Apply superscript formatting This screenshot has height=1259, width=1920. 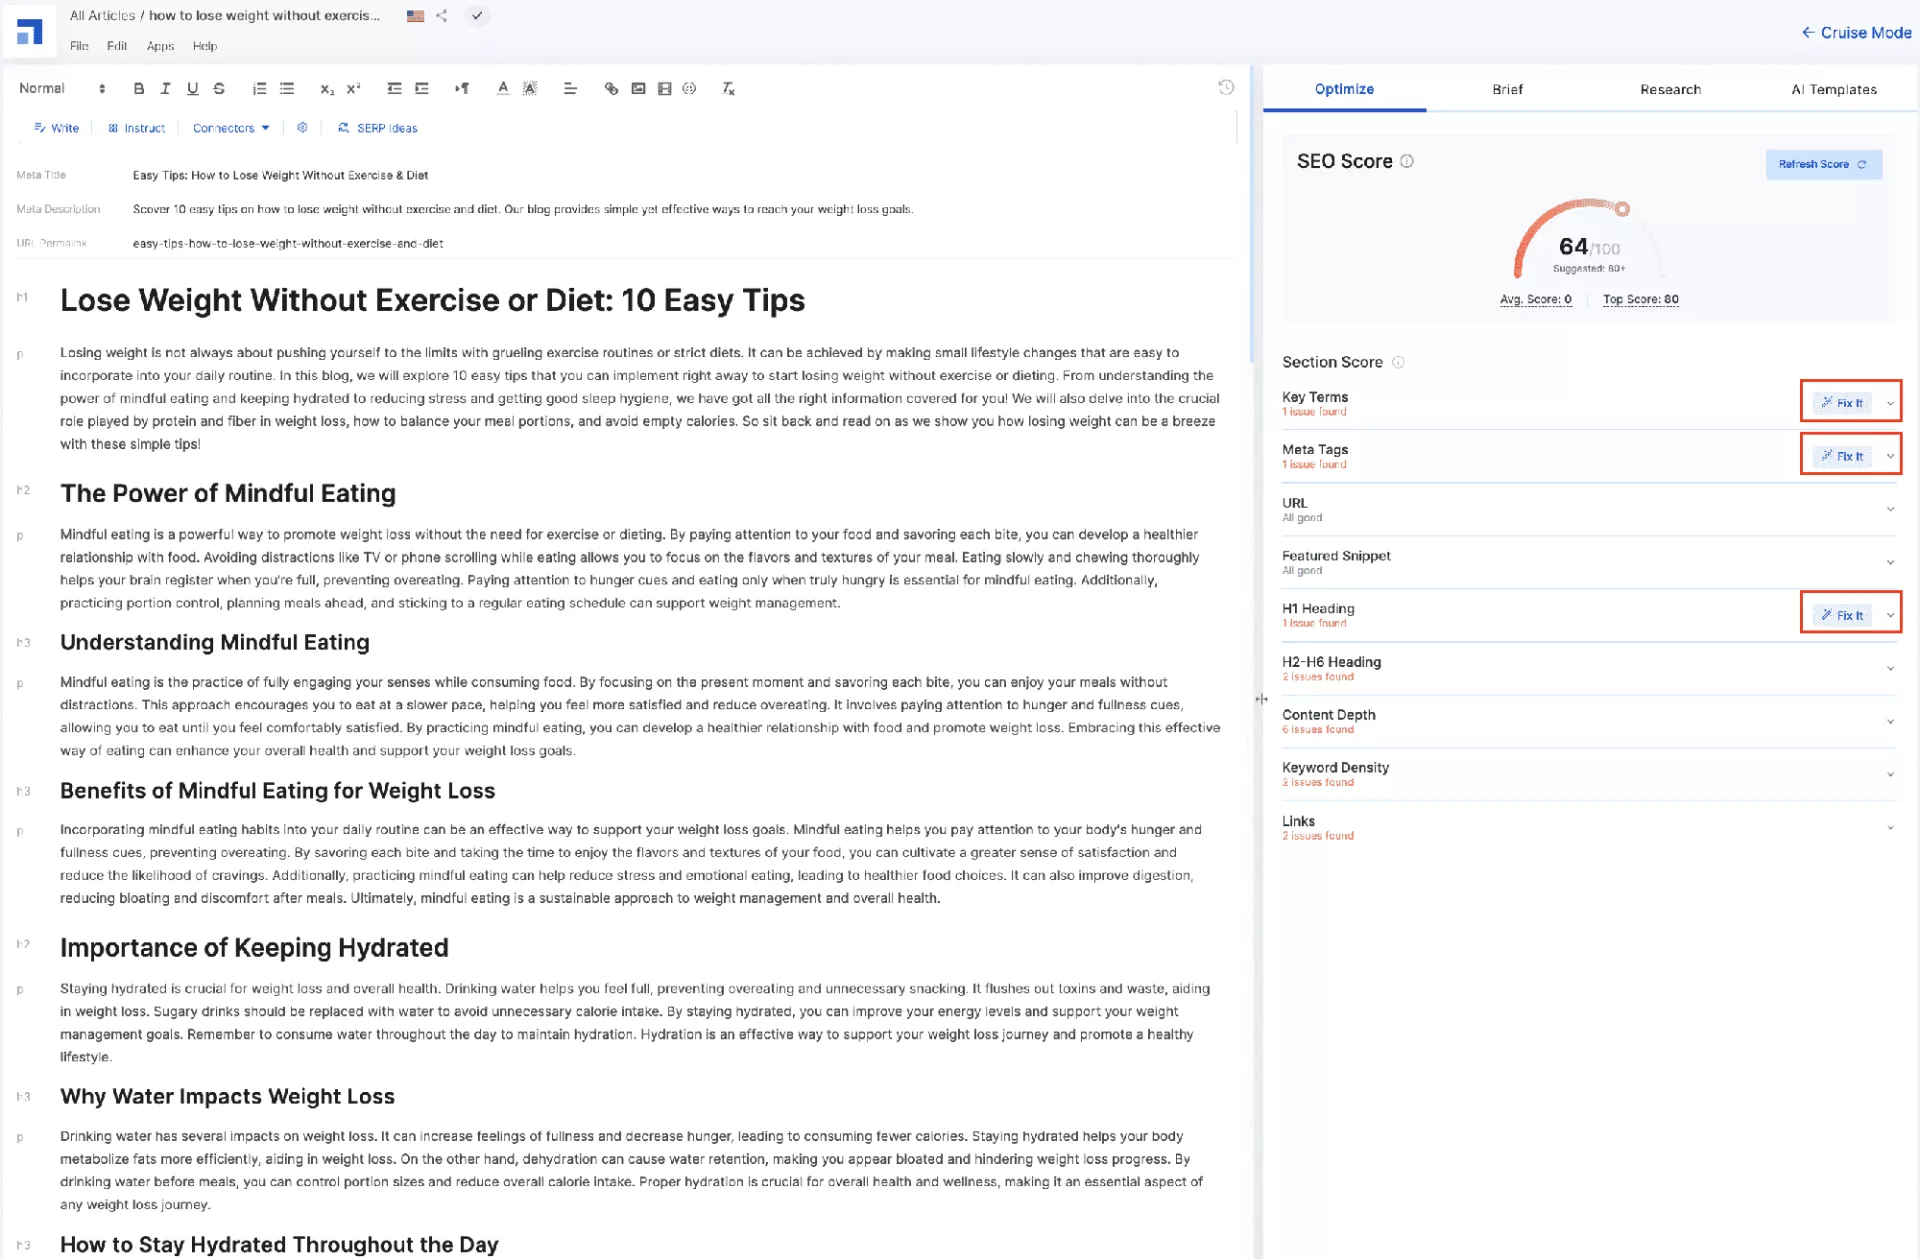tap(353, 89)
